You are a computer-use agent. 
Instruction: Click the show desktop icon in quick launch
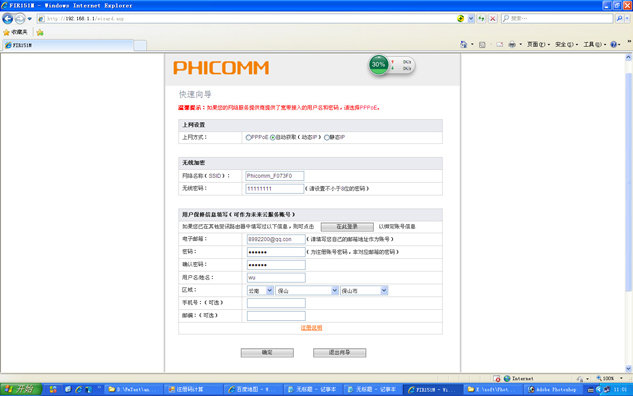point(68,389)
